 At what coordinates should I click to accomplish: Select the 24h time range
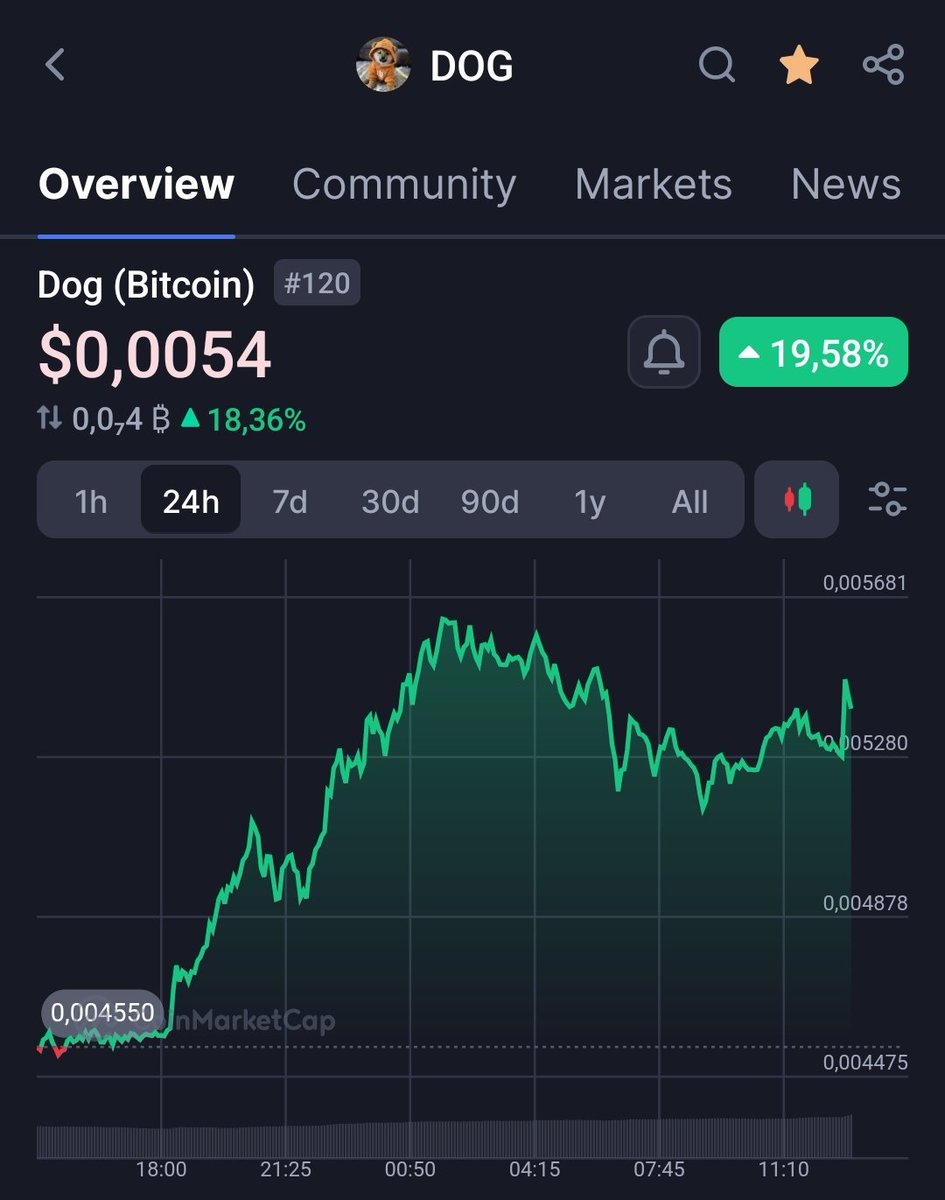[x=190, y=500]
